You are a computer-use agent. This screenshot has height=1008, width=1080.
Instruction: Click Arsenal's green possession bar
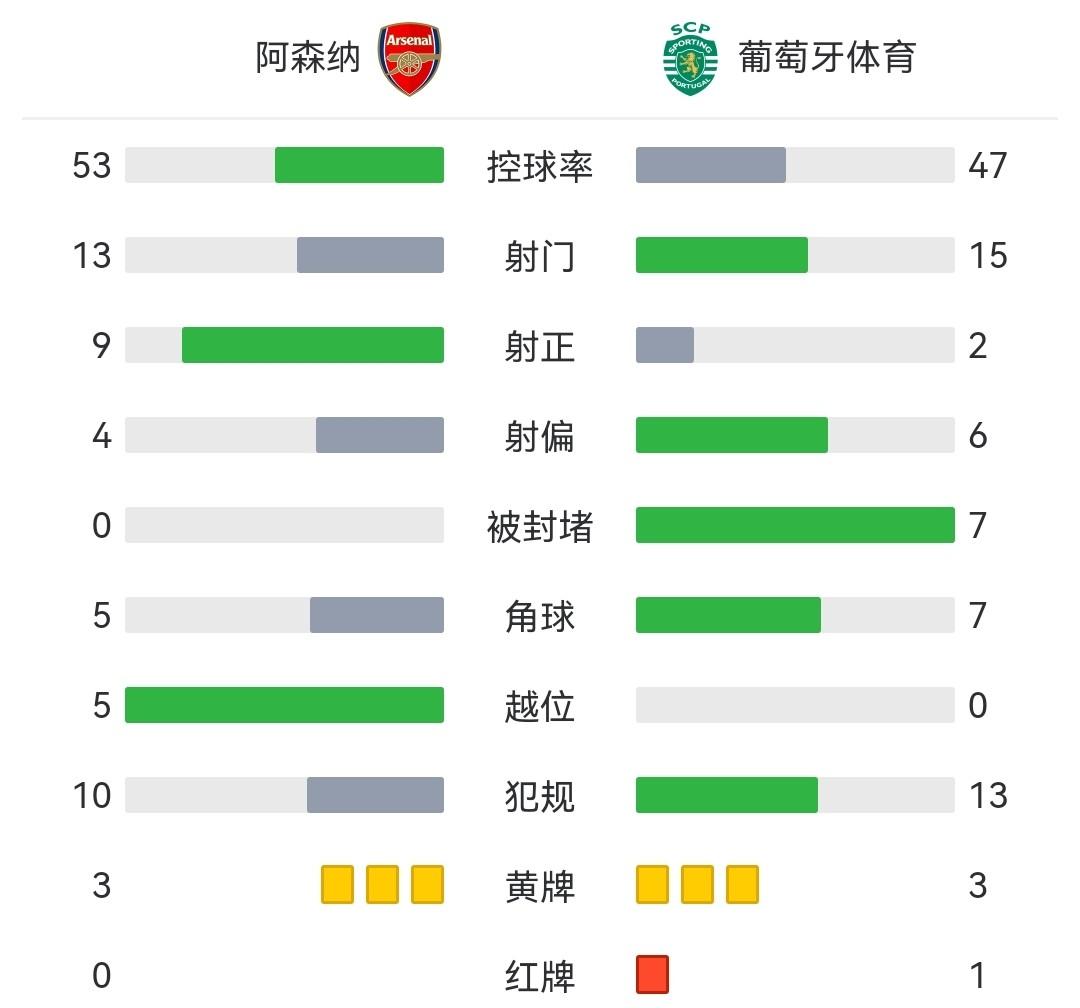pyautogui.click(x=359, y=165)
